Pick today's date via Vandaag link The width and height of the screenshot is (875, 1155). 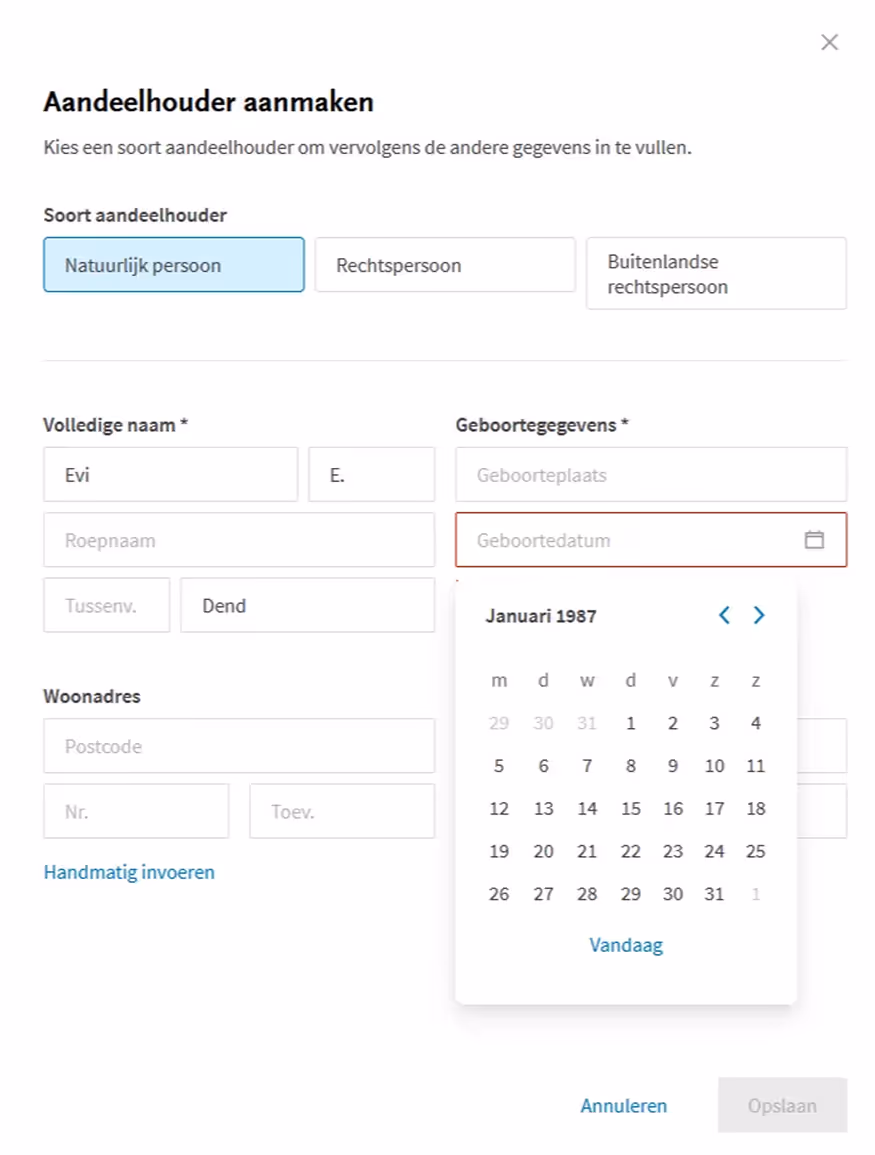coord(626,944)
